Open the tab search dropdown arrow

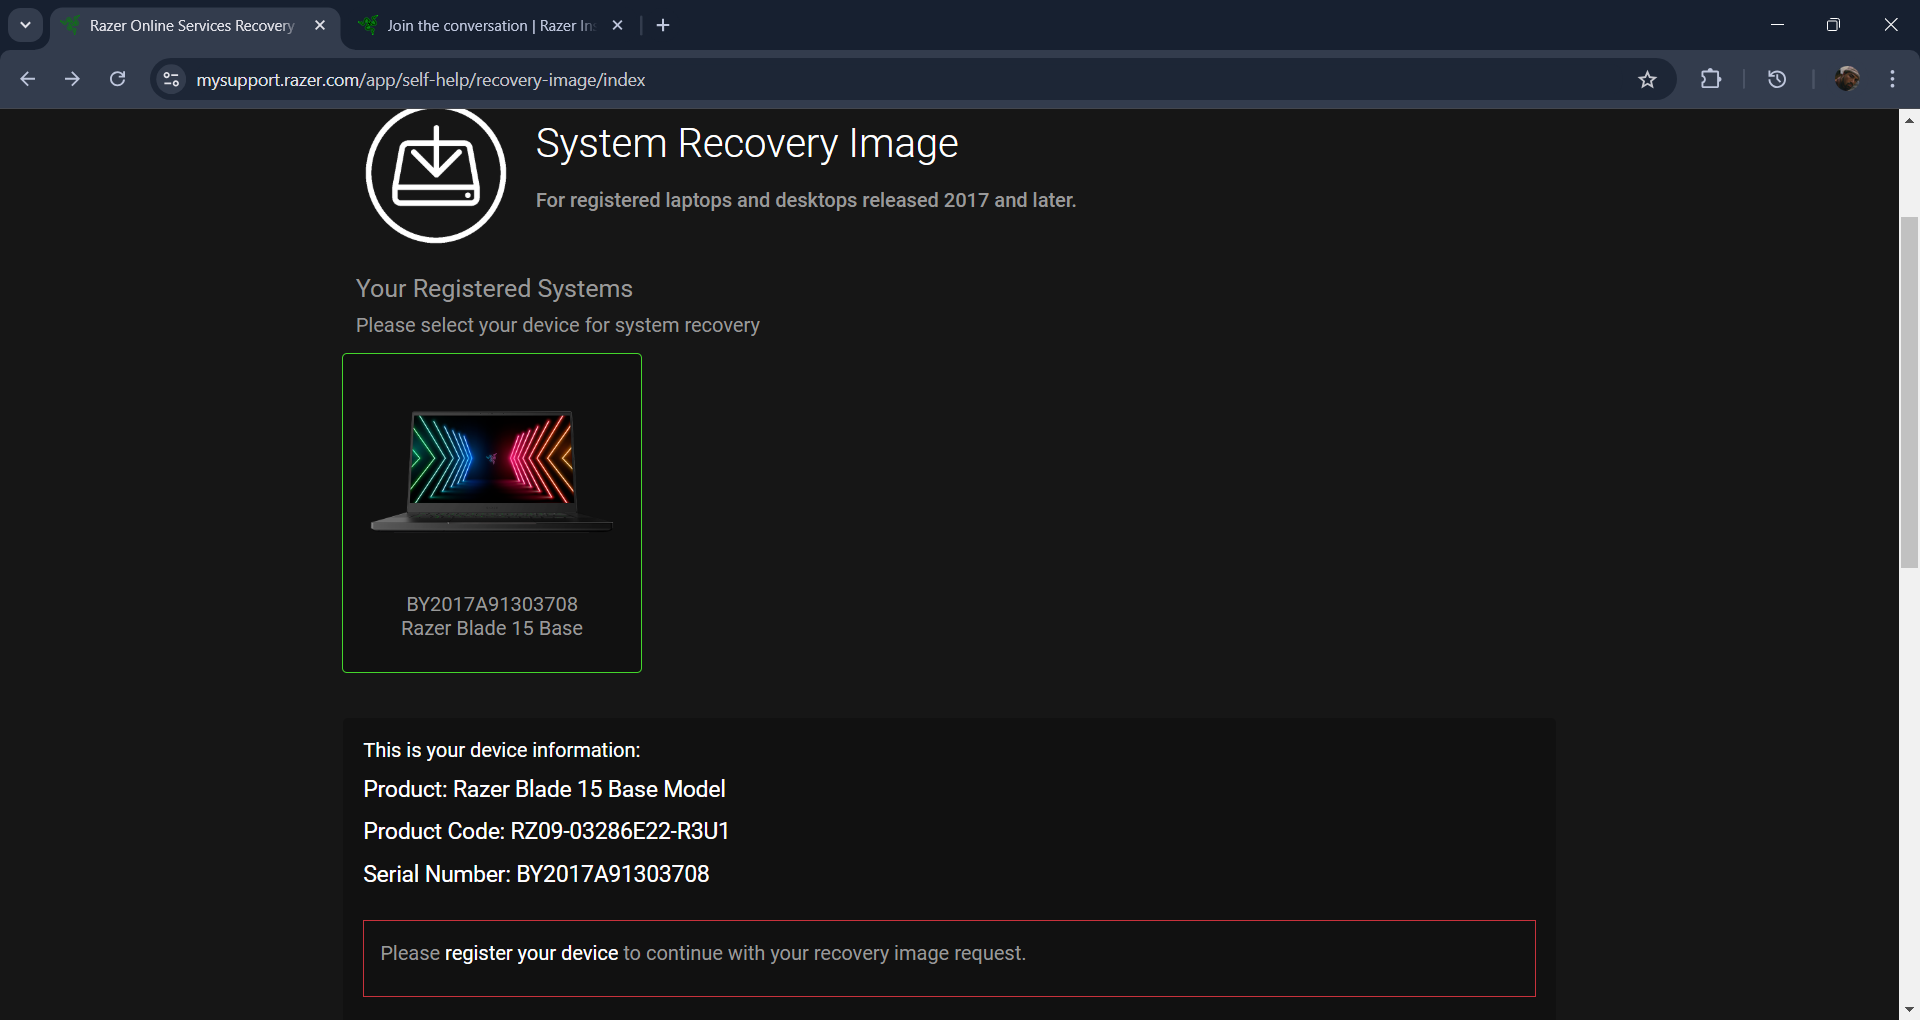click(x=25, y=25)
